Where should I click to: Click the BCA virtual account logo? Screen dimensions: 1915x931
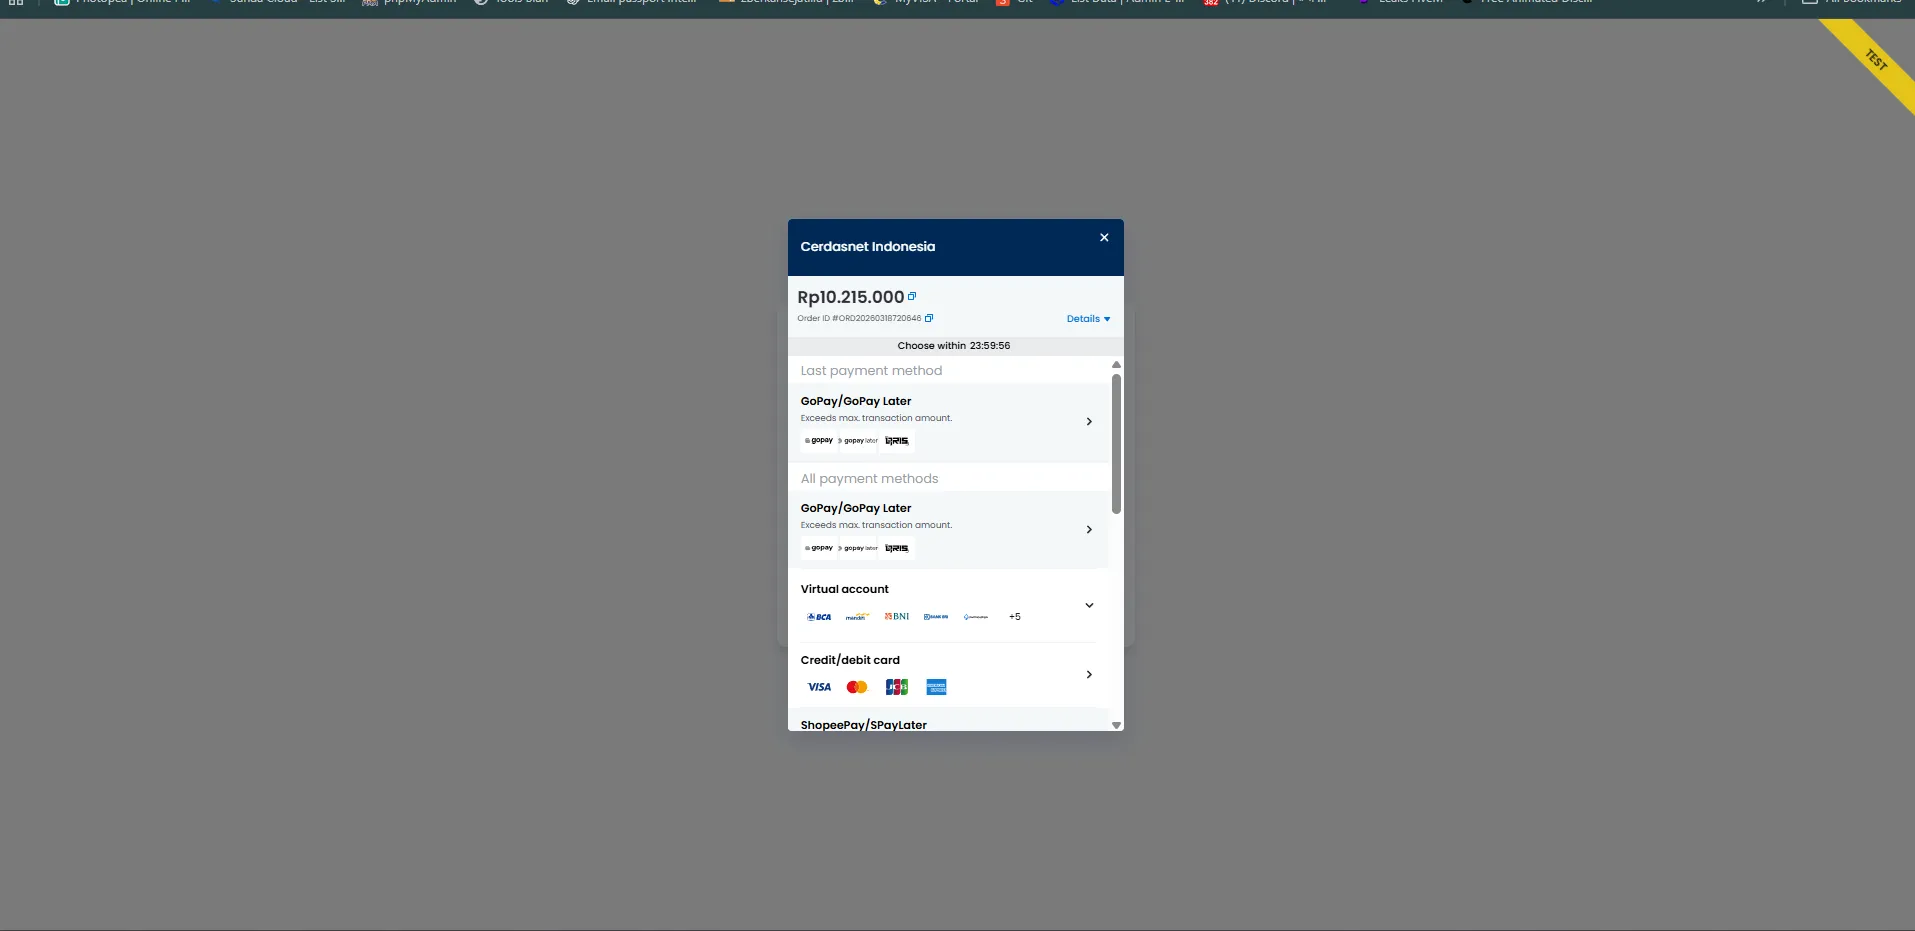819,617
